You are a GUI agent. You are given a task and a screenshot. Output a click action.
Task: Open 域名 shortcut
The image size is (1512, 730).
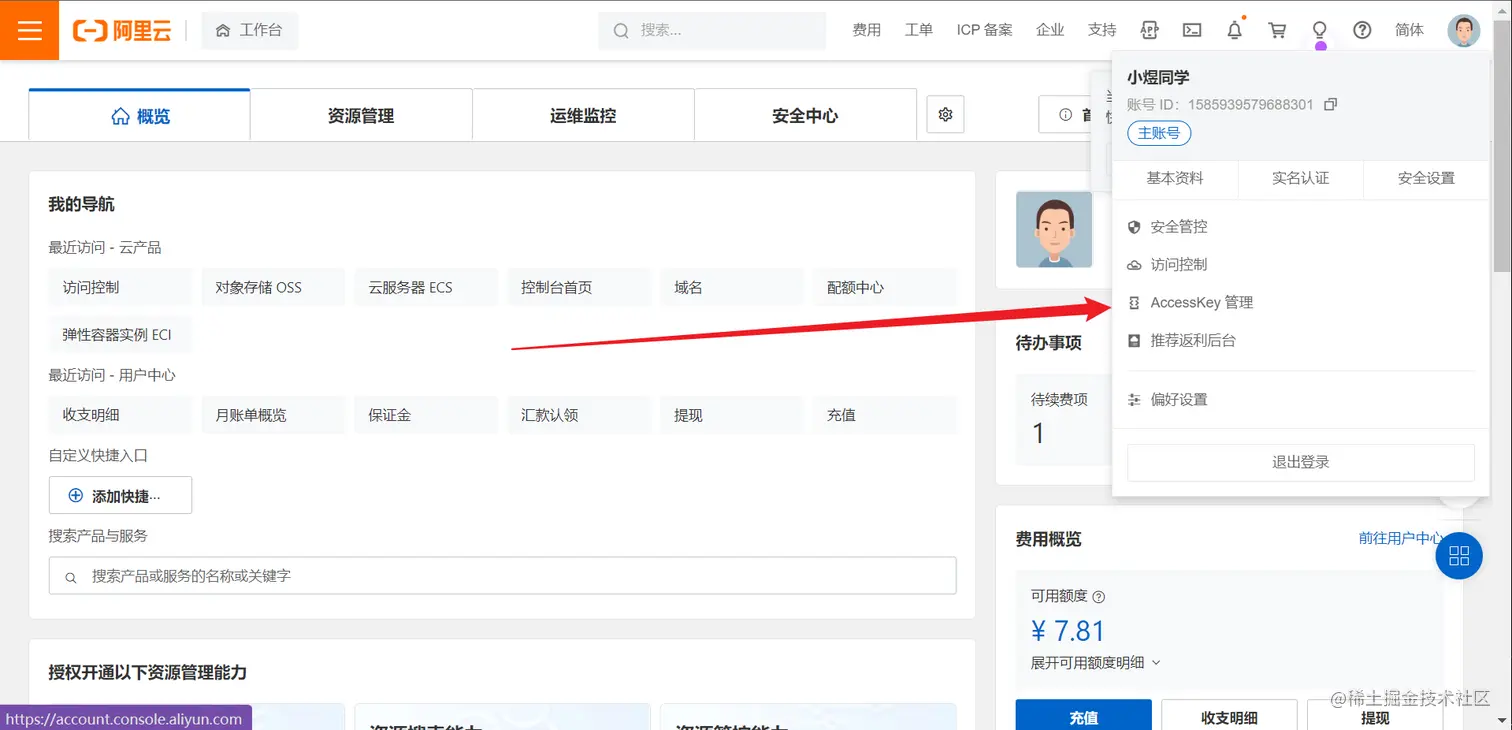732,287
